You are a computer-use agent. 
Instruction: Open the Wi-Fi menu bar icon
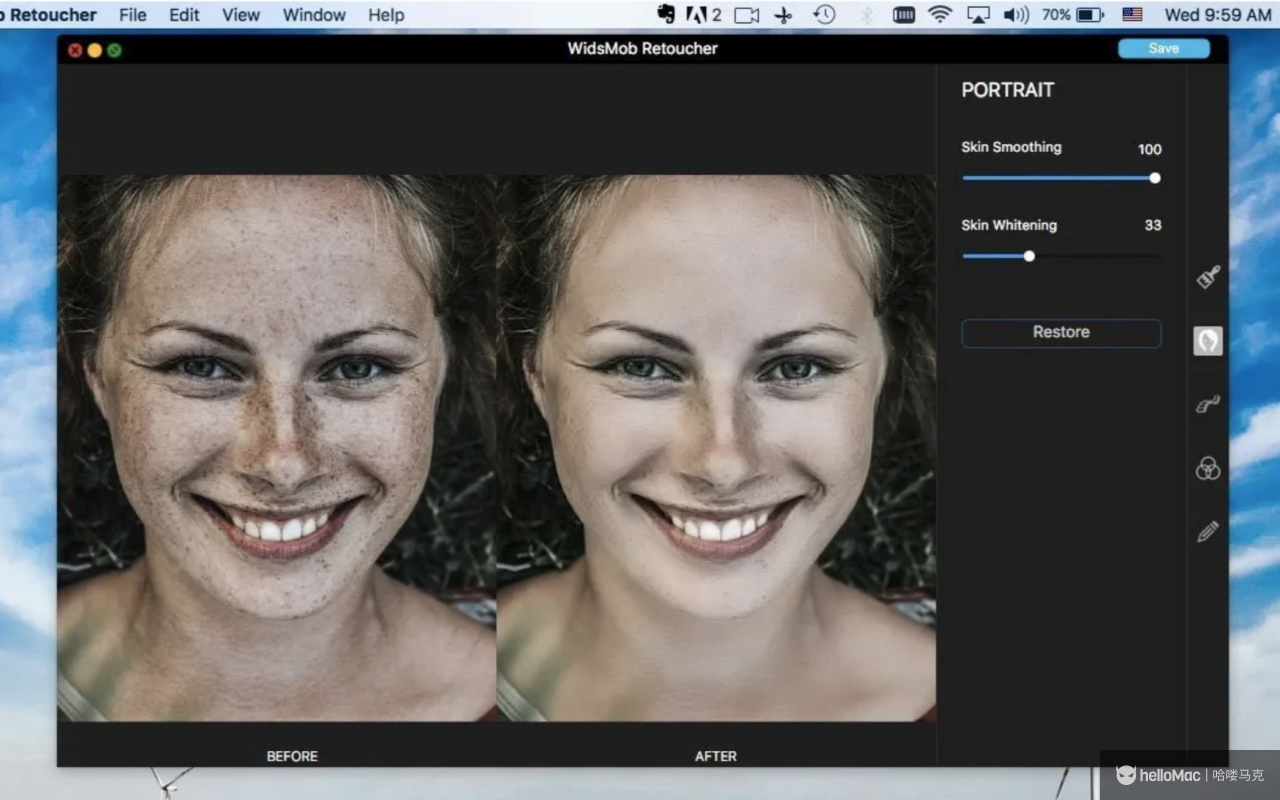coord(940,15)
